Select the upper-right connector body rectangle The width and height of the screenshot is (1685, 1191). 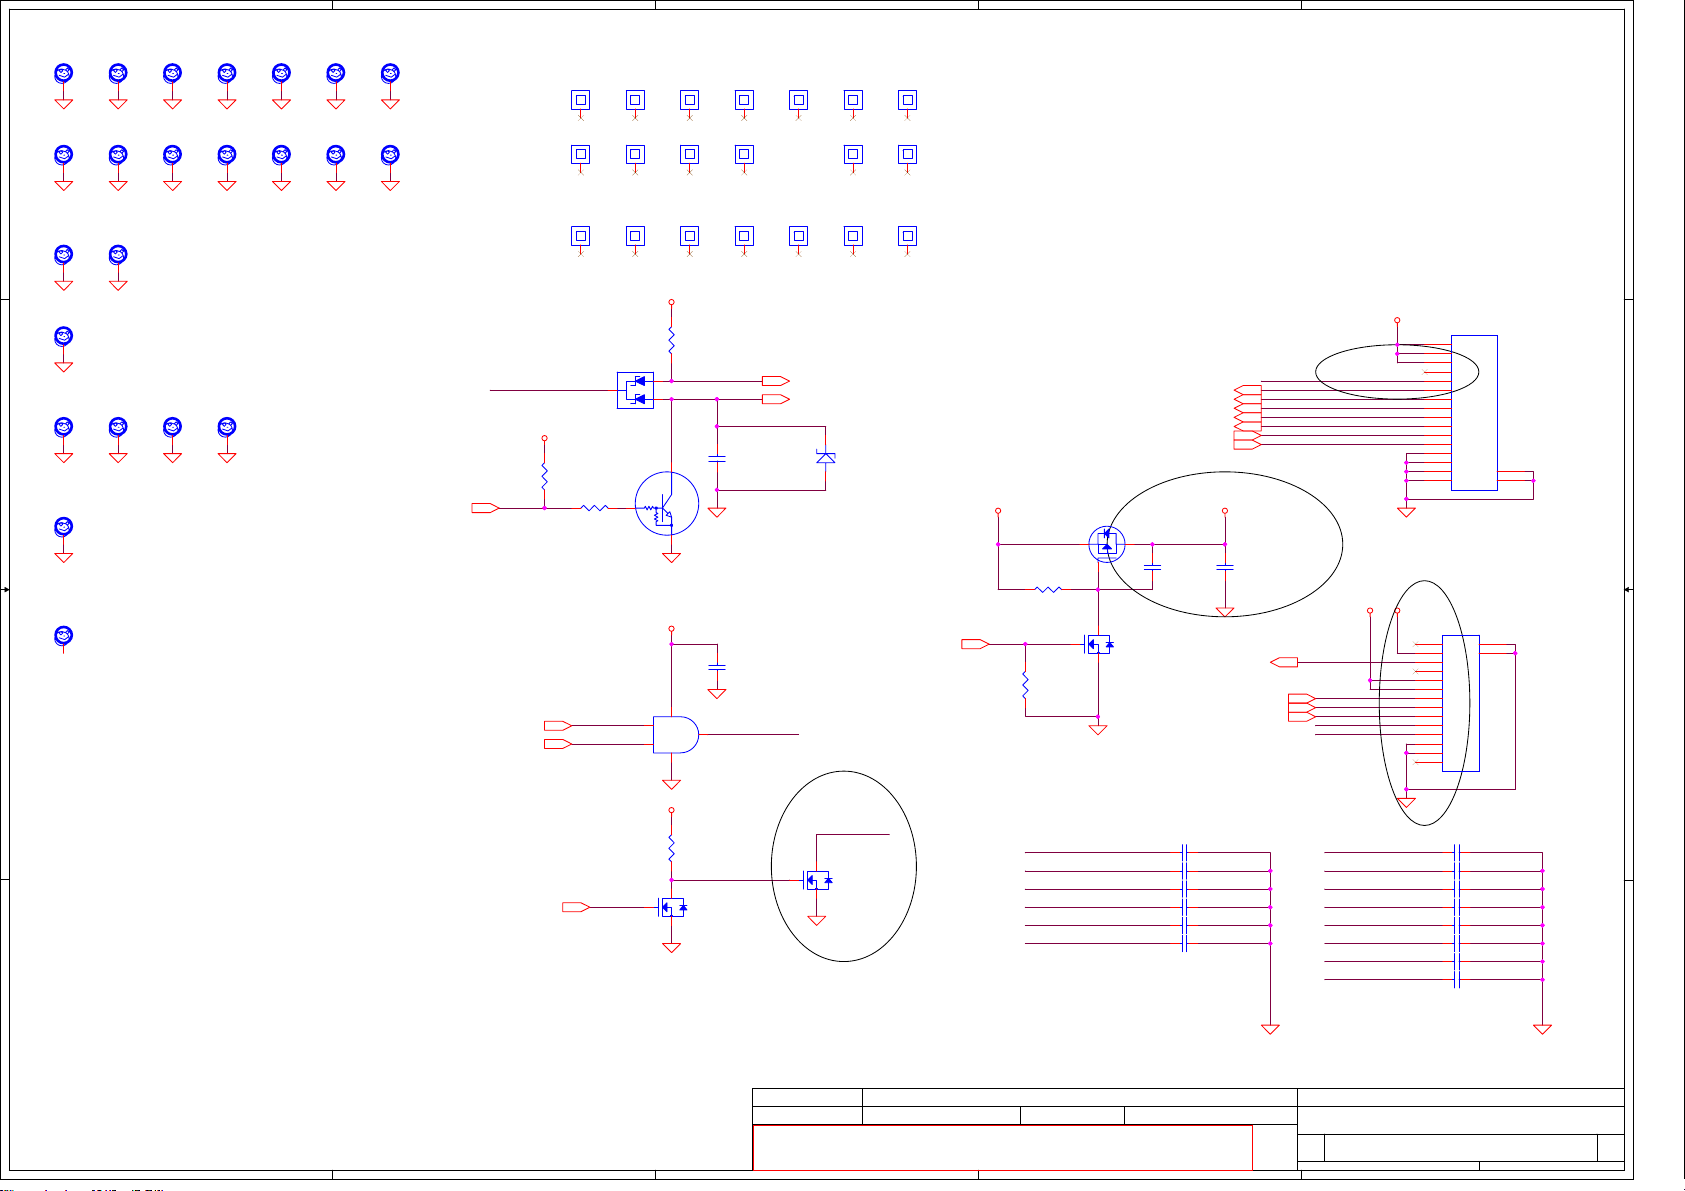pyautogui.click(x=1474, y=413)
